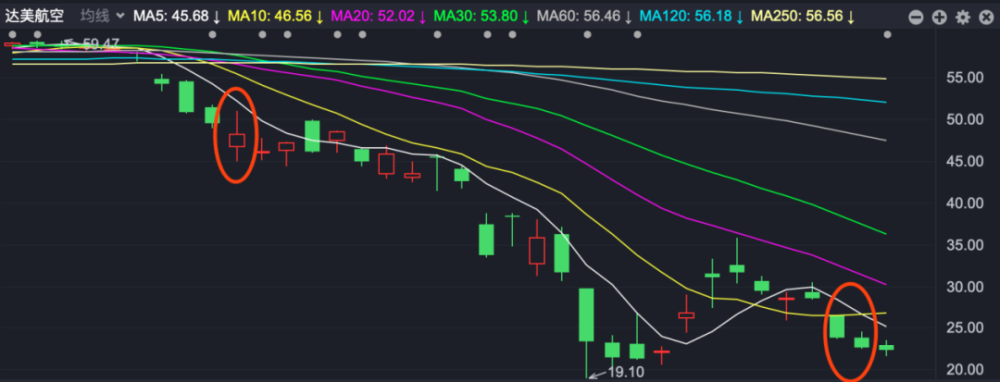Click the 20.00 price axis label
1000x382 pixels.
pyautogui.click(x=965, y=370)
